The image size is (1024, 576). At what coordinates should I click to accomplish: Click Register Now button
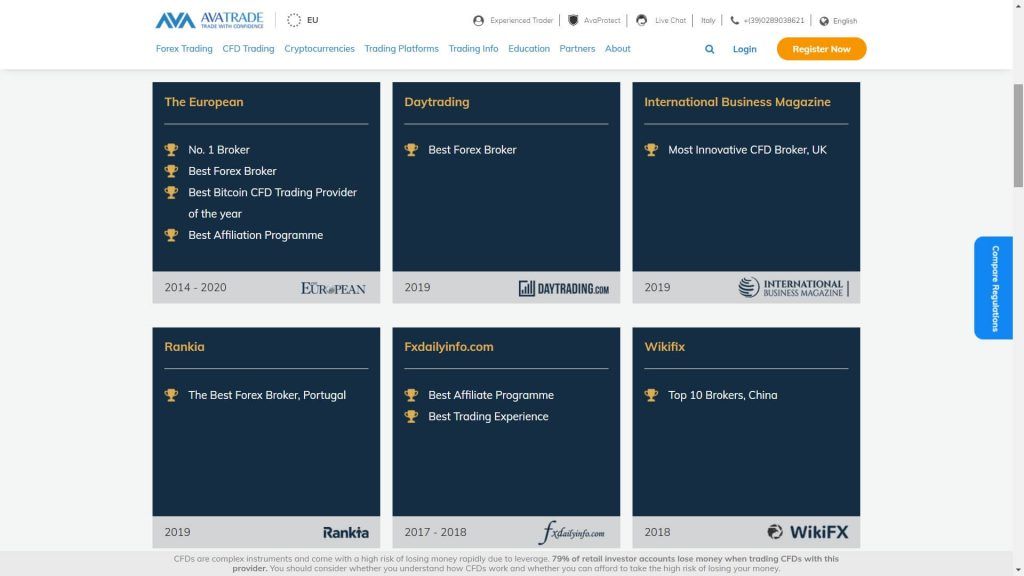click(x=822, y=49)
